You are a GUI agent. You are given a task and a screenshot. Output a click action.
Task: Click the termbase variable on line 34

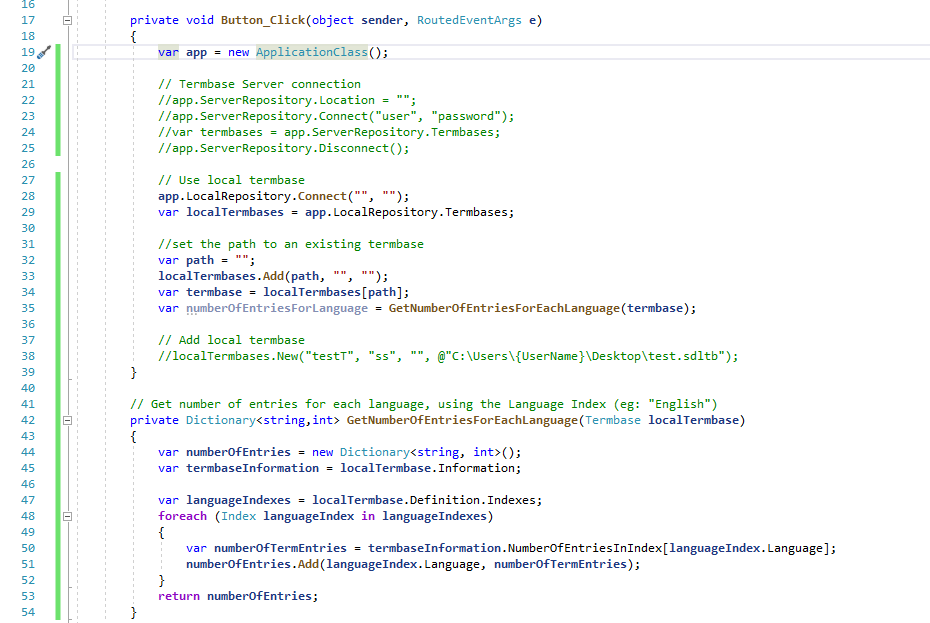[214, 293]
